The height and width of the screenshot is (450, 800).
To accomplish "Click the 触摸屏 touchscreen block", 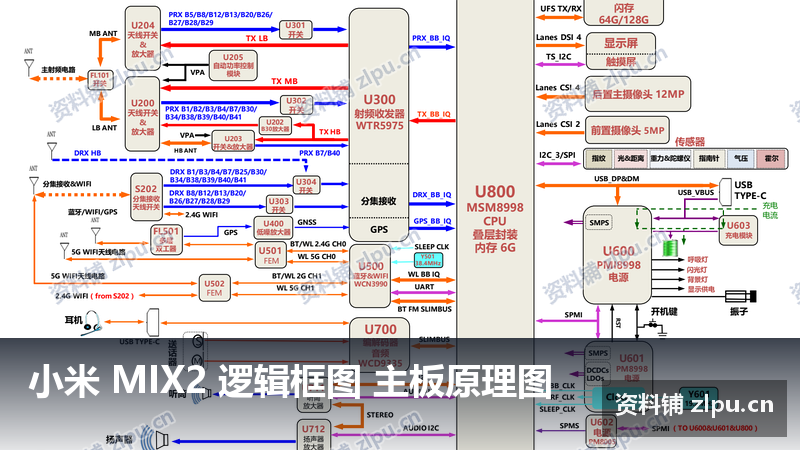I will tap(620, 61).
